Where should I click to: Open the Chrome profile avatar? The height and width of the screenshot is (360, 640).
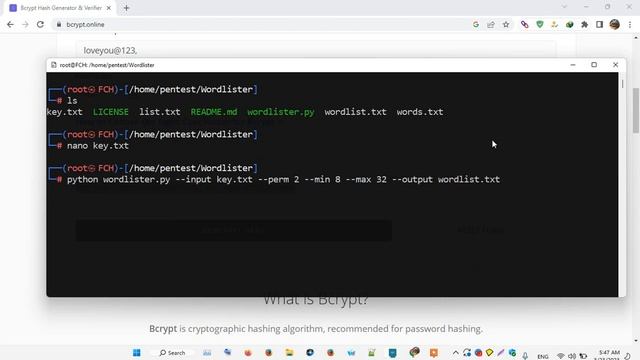click(x=615, y=24)
